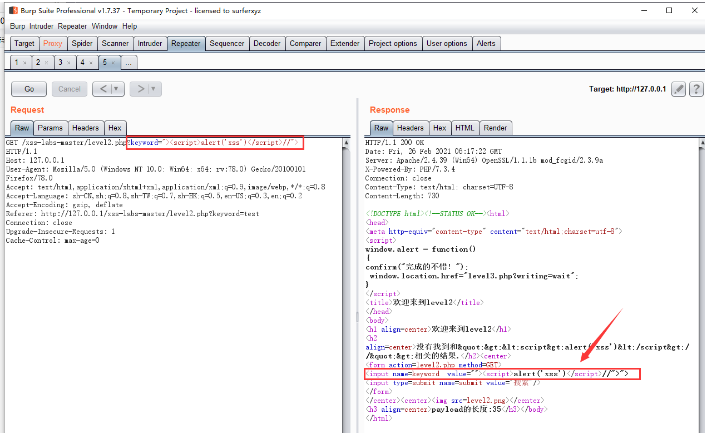Select the Repeater tool tab
The height and width of the screenshot is (433, 705).
click(x=186, y=43)
